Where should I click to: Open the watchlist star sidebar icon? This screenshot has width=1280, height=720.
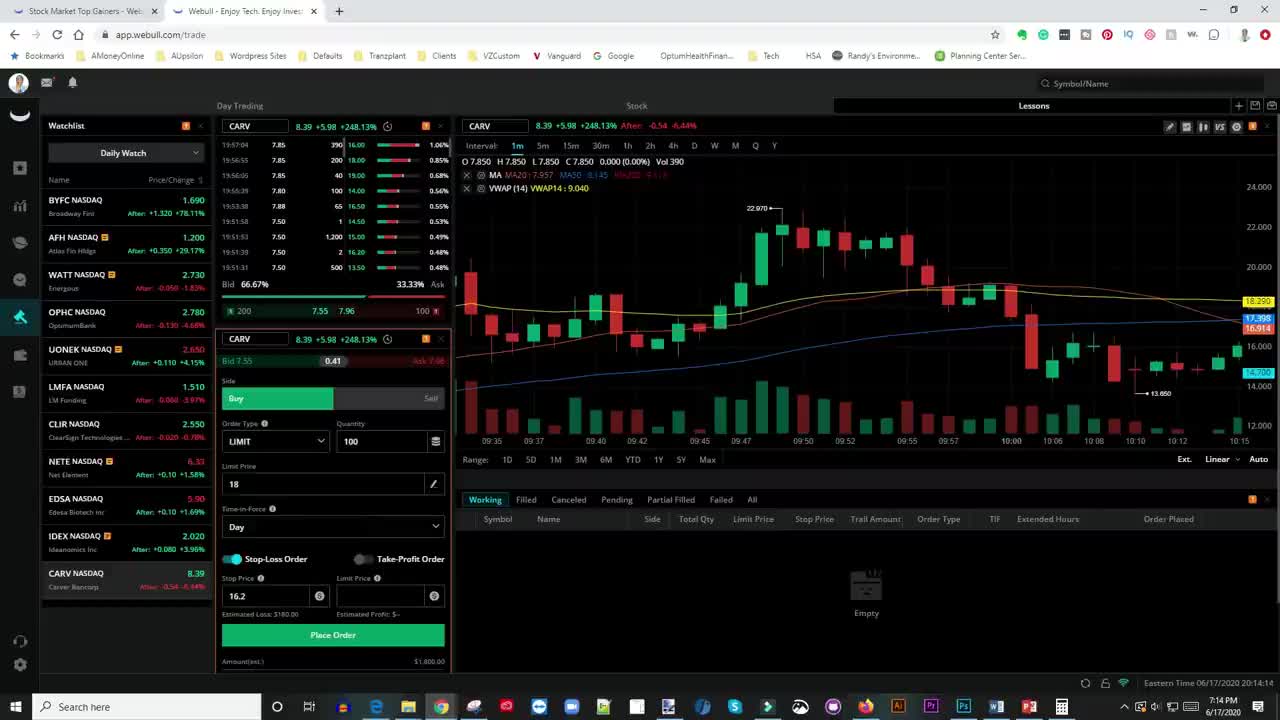[x=19, y=168]
